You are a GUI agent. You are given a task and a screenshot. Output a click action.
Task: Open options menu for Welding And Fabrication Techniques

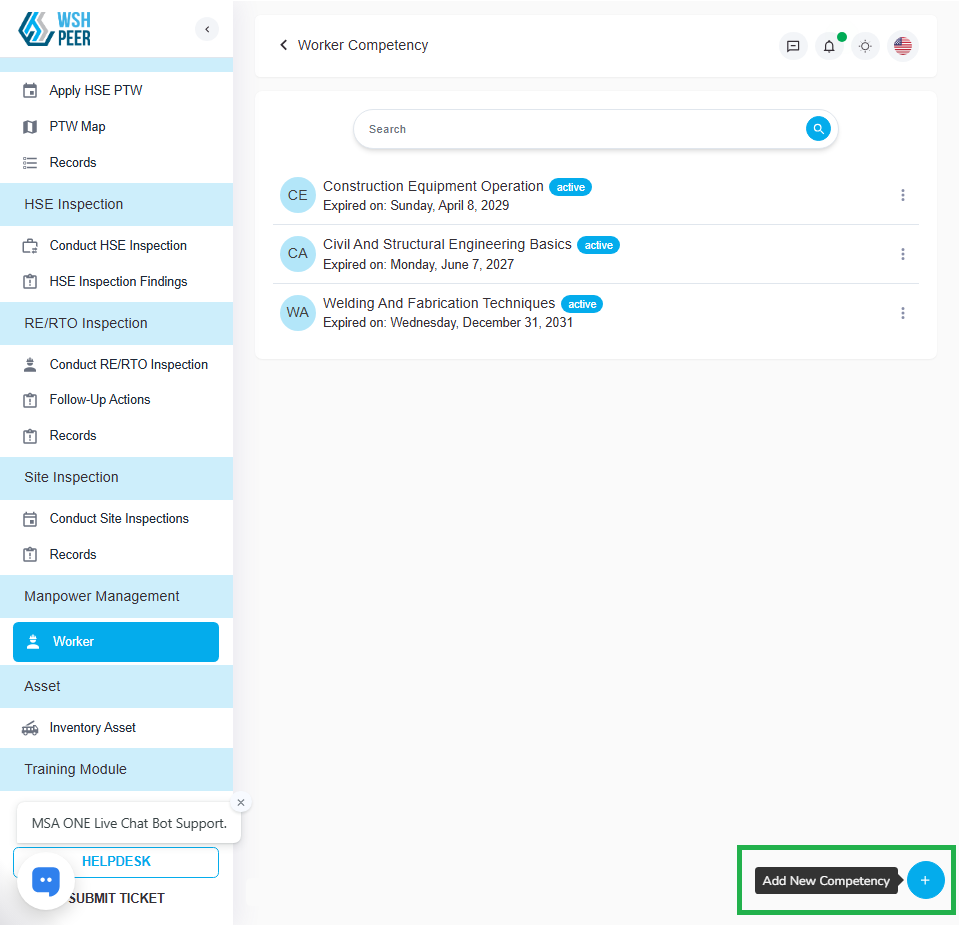coord(902,313)
